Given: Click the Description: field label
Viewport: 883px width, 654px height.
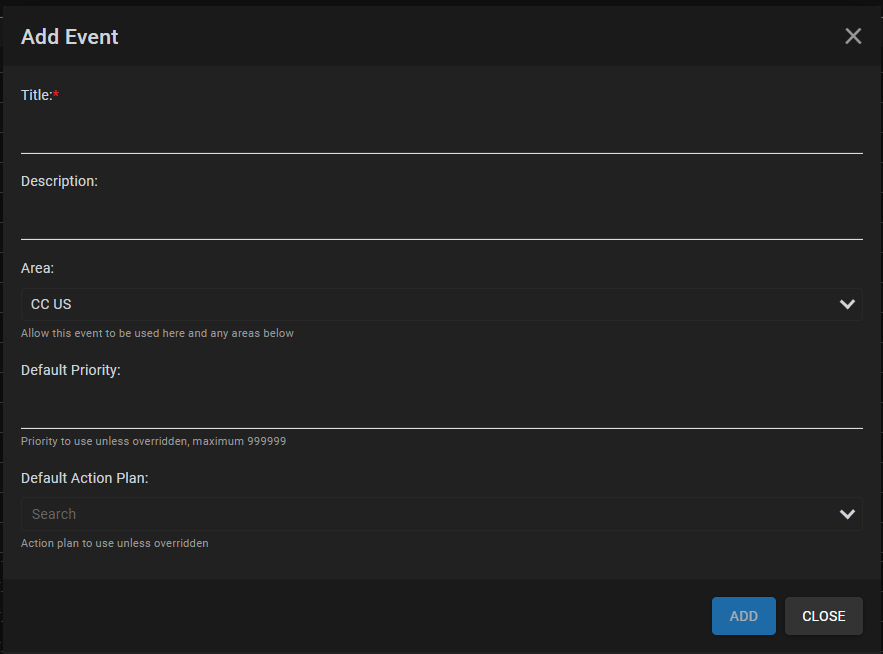Looking at the screenshot, I should tap(59, 181).
